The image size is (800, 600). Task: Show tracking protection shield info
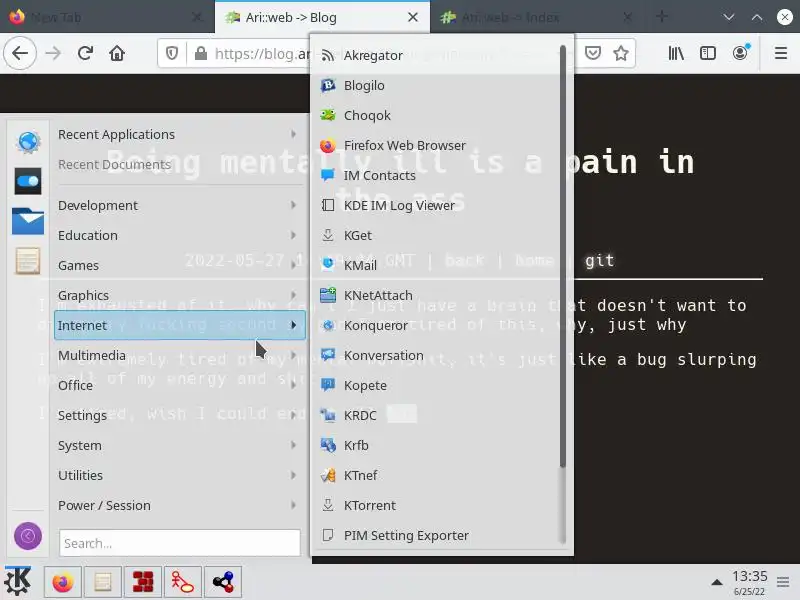coord(172,53)
